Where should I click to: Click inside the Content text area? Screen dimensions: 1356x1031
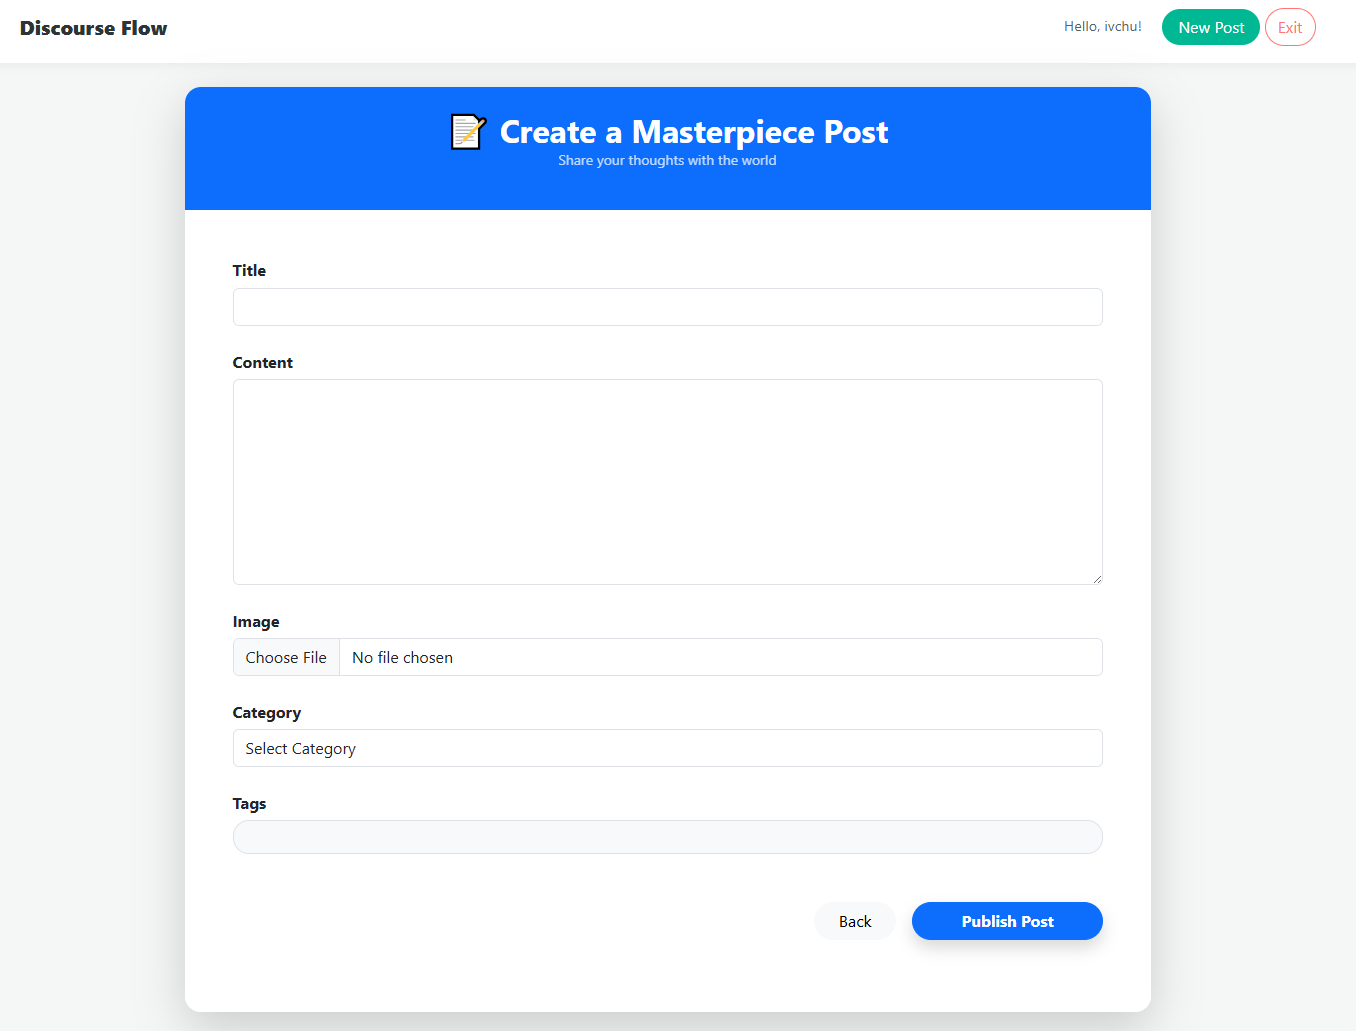(667, 481)
